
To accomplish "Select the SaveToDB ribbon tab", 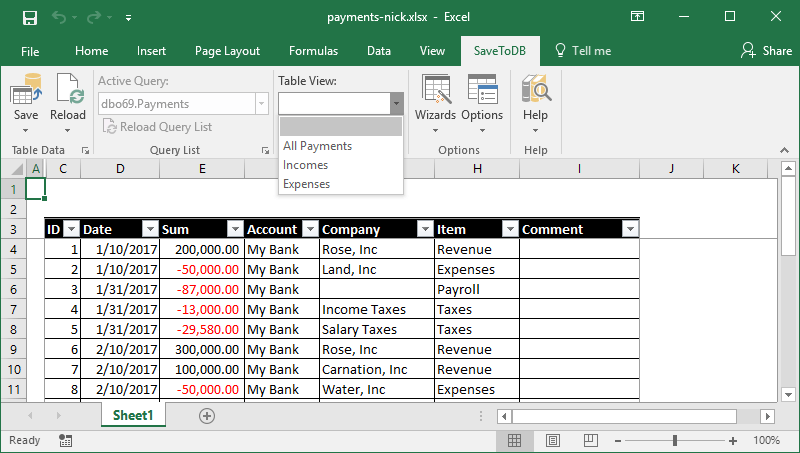I will 499,51.
